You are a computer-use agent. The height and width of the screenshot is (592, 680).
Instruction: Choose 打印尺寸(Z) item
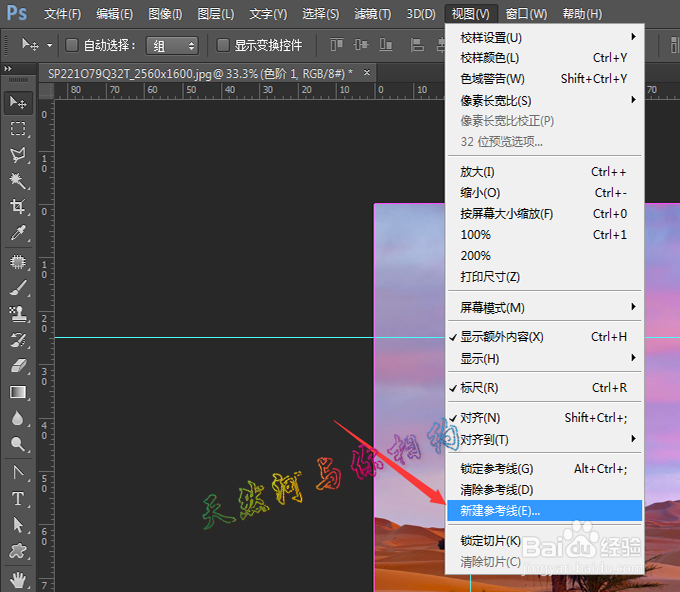click(545, 277)
